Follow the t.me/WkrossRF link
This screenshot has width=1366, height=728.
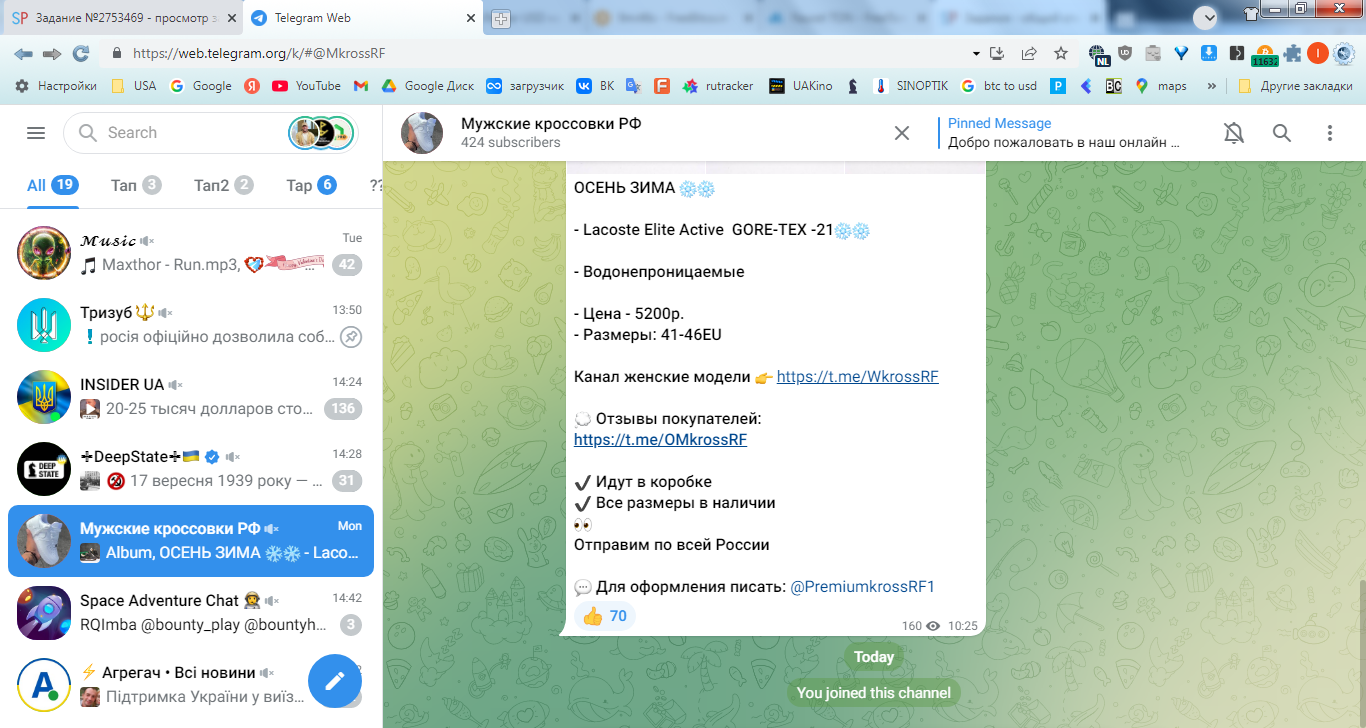(x=857, y=377)
